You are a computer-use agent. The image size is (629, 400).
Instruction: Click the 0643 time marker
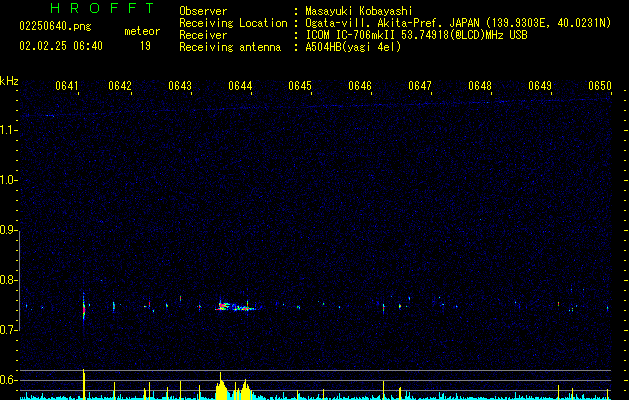tap(180, 86)
